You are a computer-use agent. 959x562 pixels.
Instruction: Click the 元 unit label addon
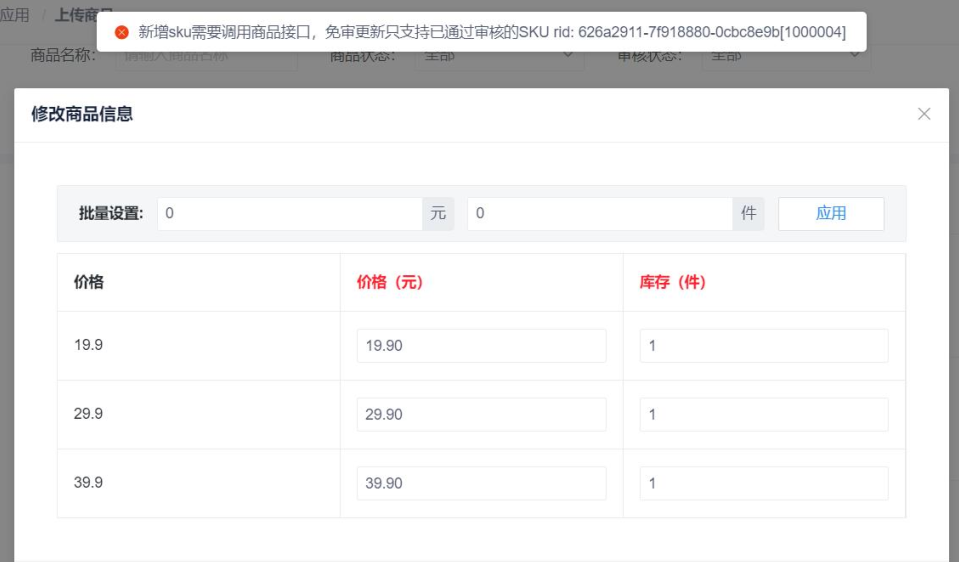click(x=438, y=213)
